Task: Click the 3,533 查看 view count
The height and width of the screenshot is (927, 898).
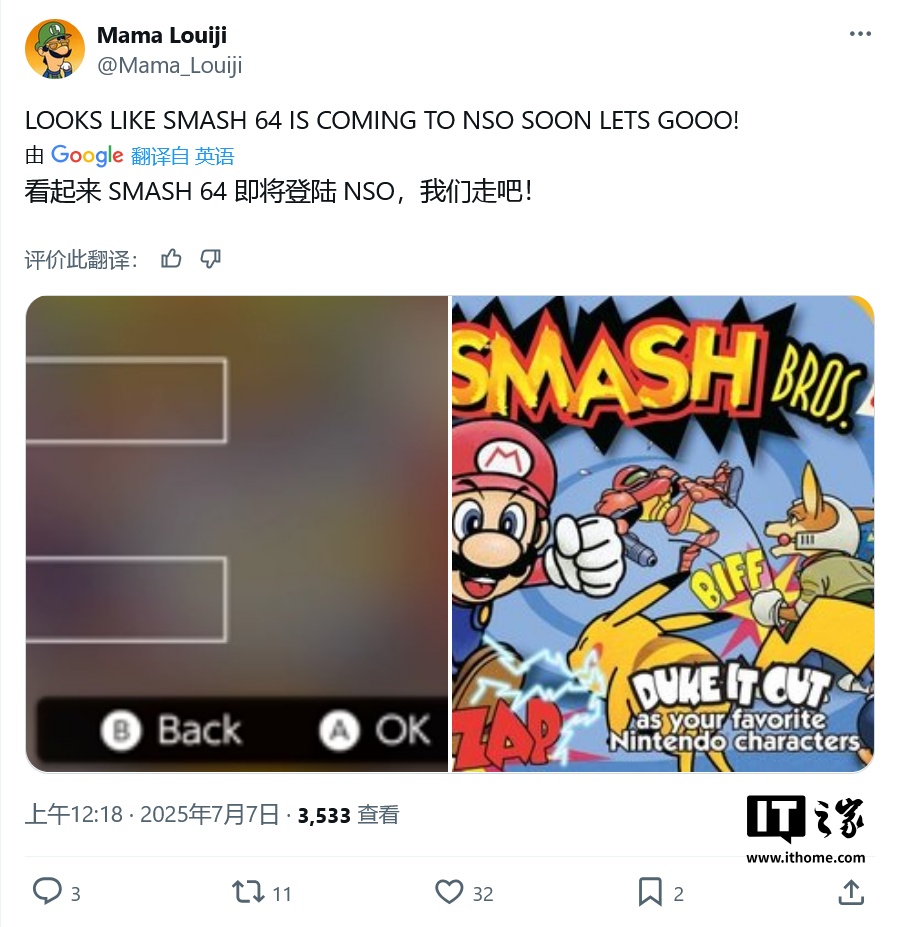Action: 348,815
